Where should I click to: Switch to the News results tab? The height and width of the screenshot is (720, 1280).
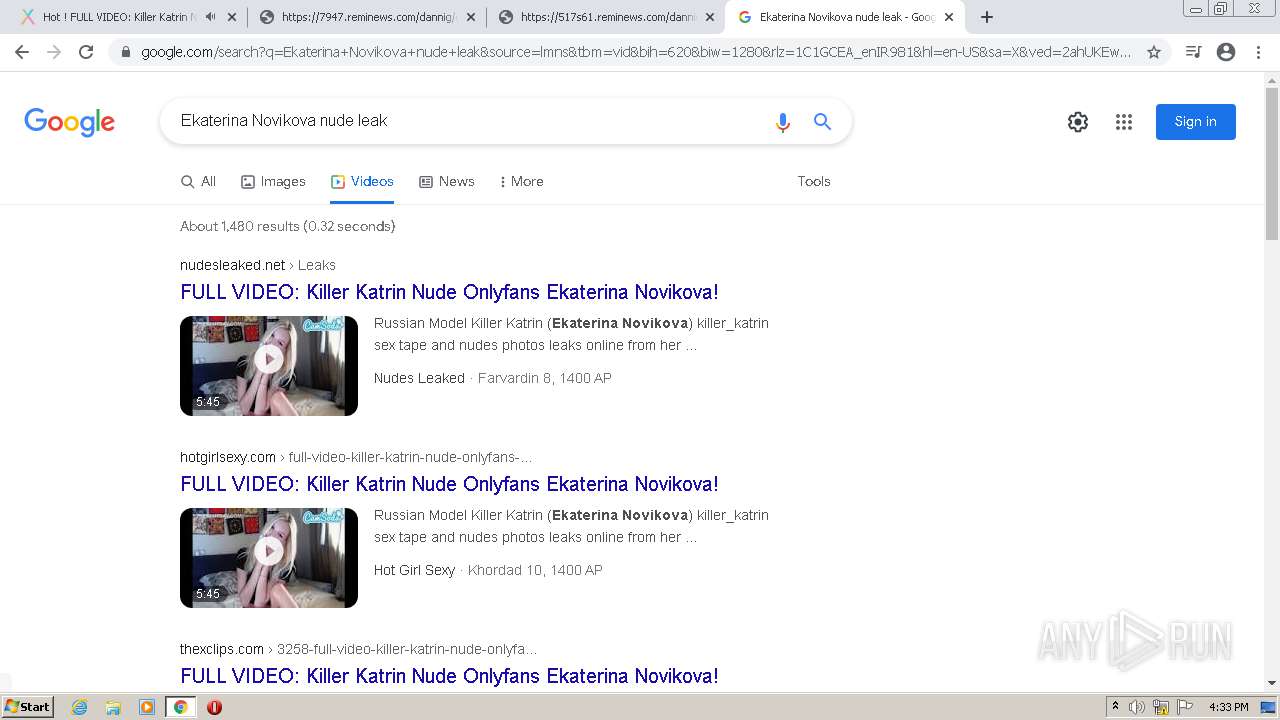446,181
